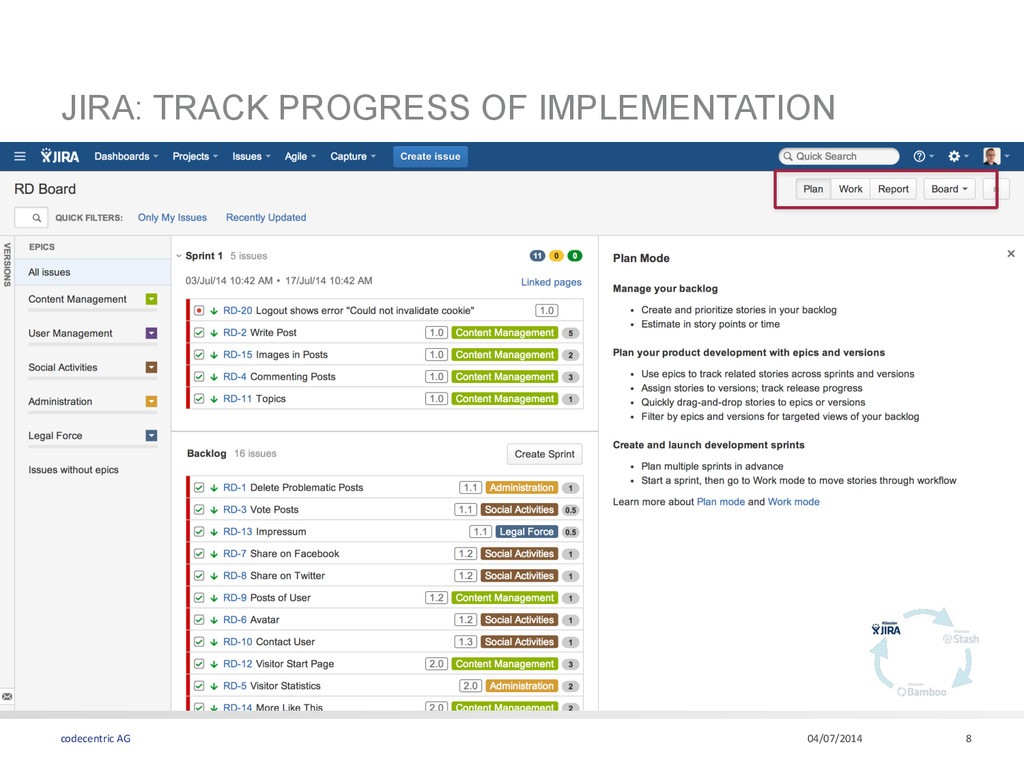Click the Legal Force epic label on RD-13

click(x=526, y=532)
